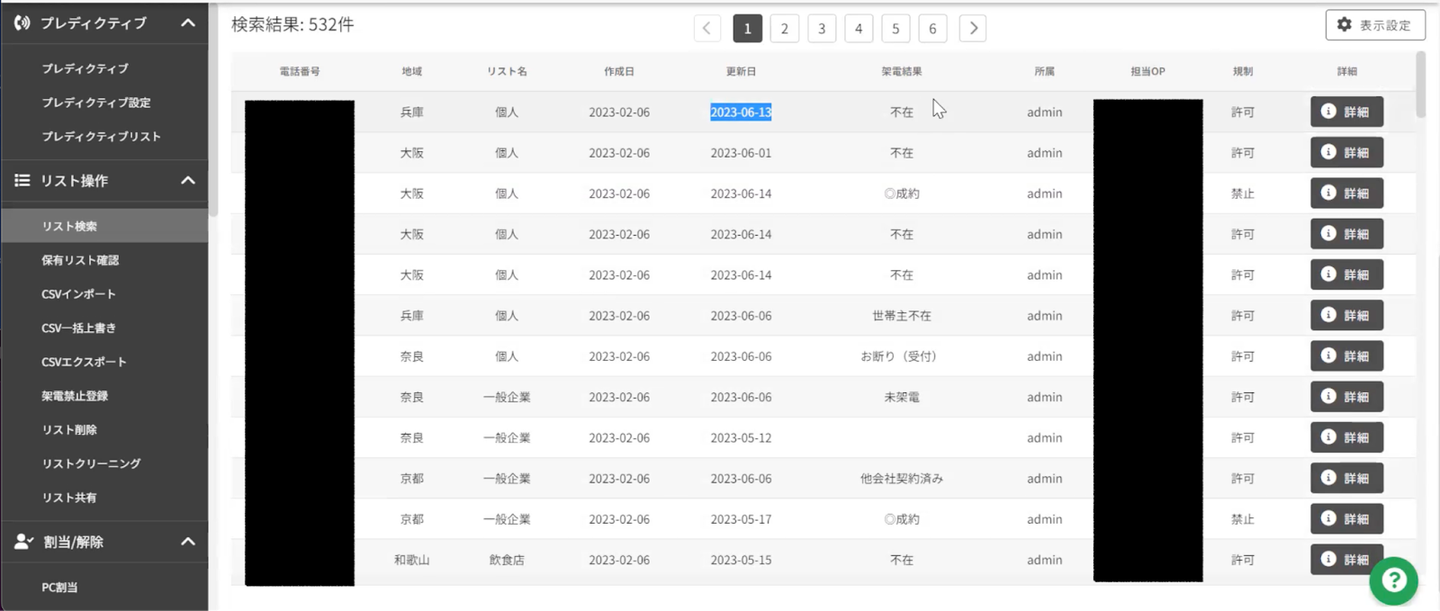Collapse the 割当/解除 section chevron
1440x611 pixels.
tap(187, 541)
